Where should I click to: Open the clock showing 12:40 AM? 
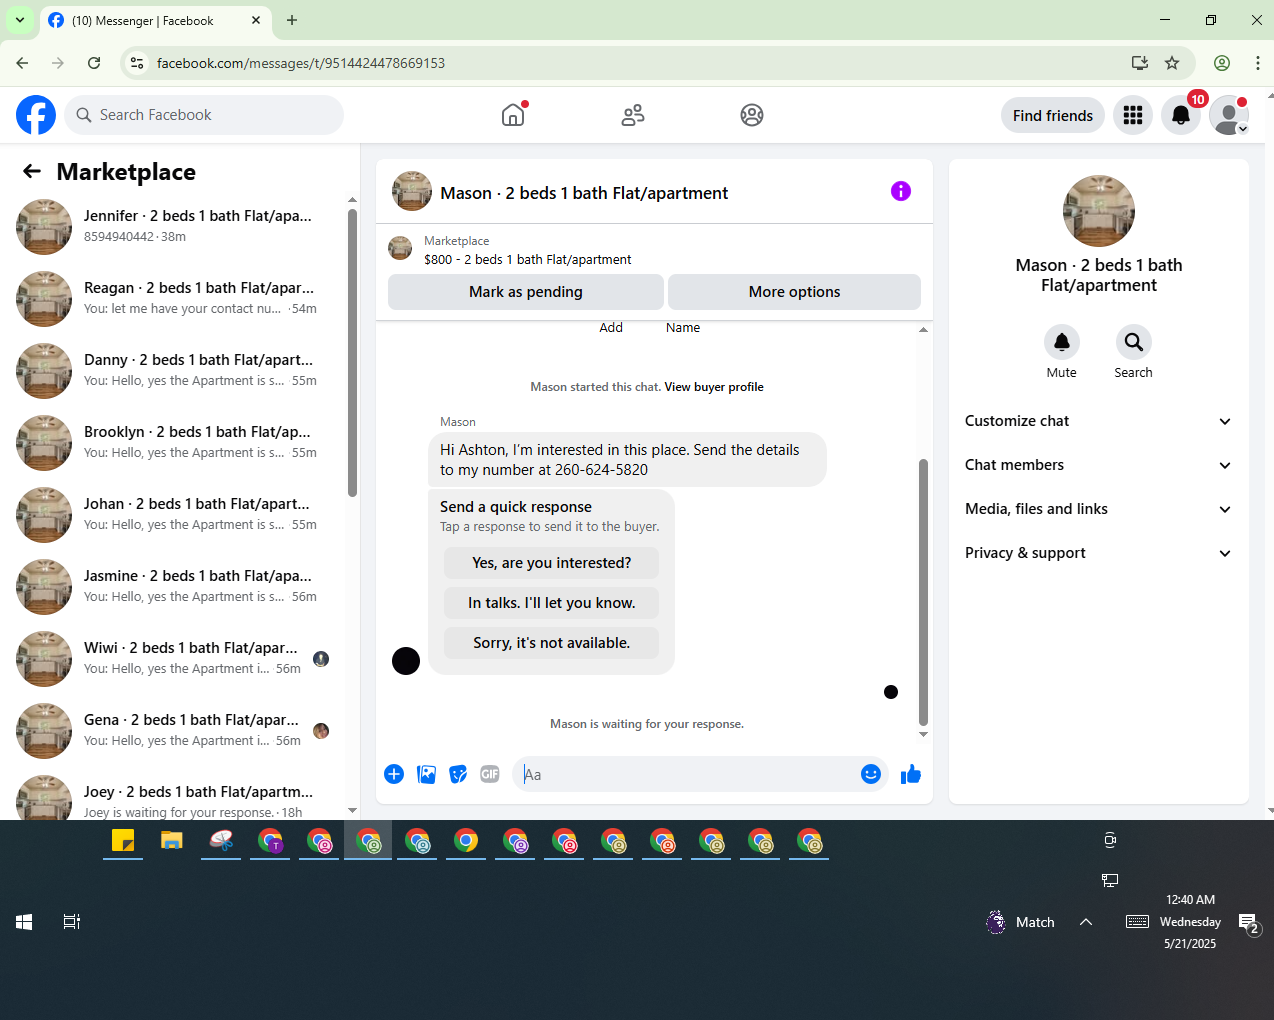pos(1190,921)
